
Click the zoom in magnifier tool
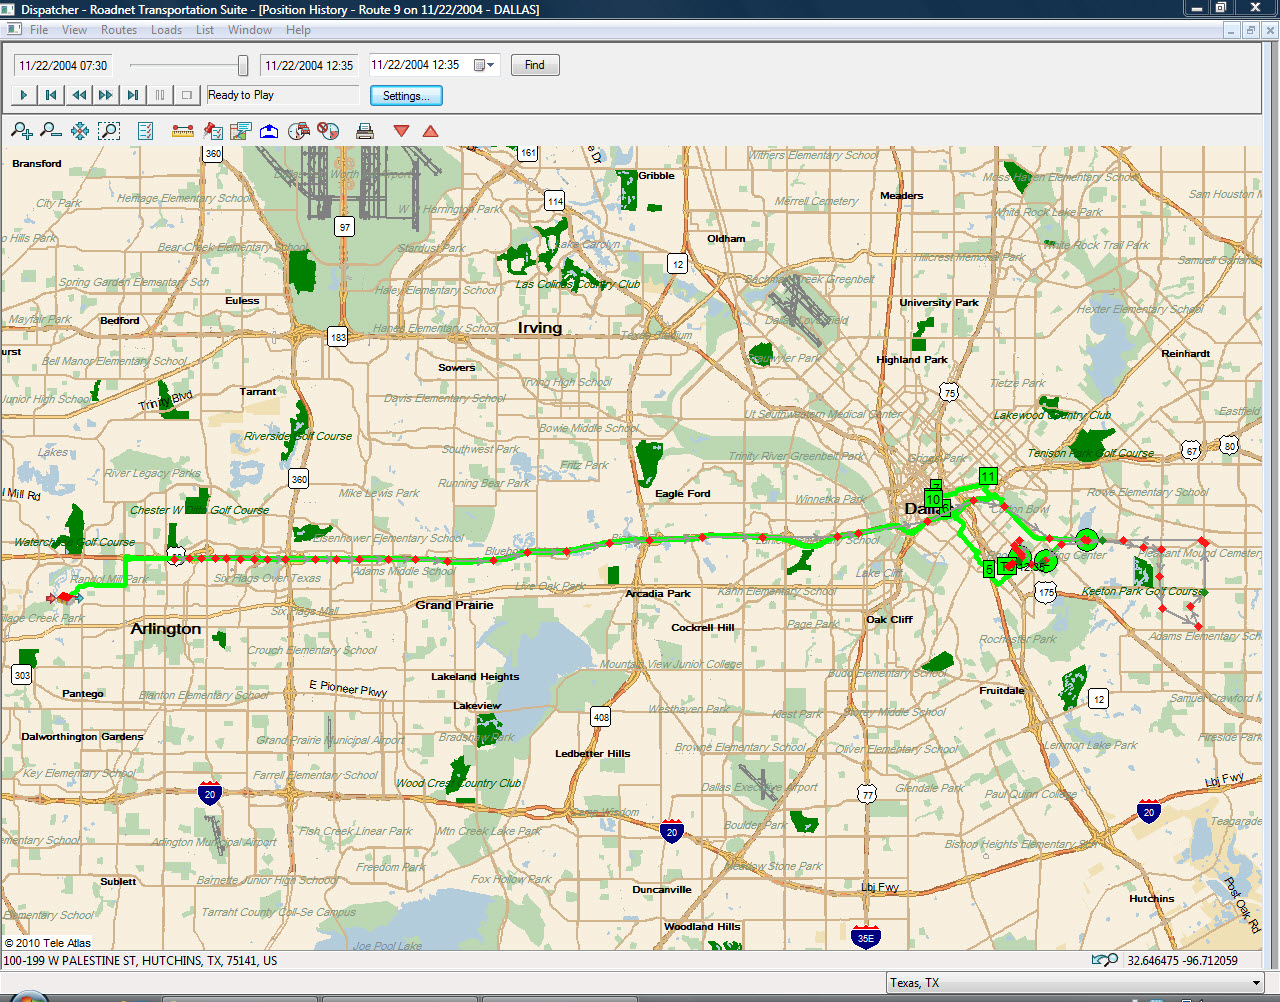point(21,131)
